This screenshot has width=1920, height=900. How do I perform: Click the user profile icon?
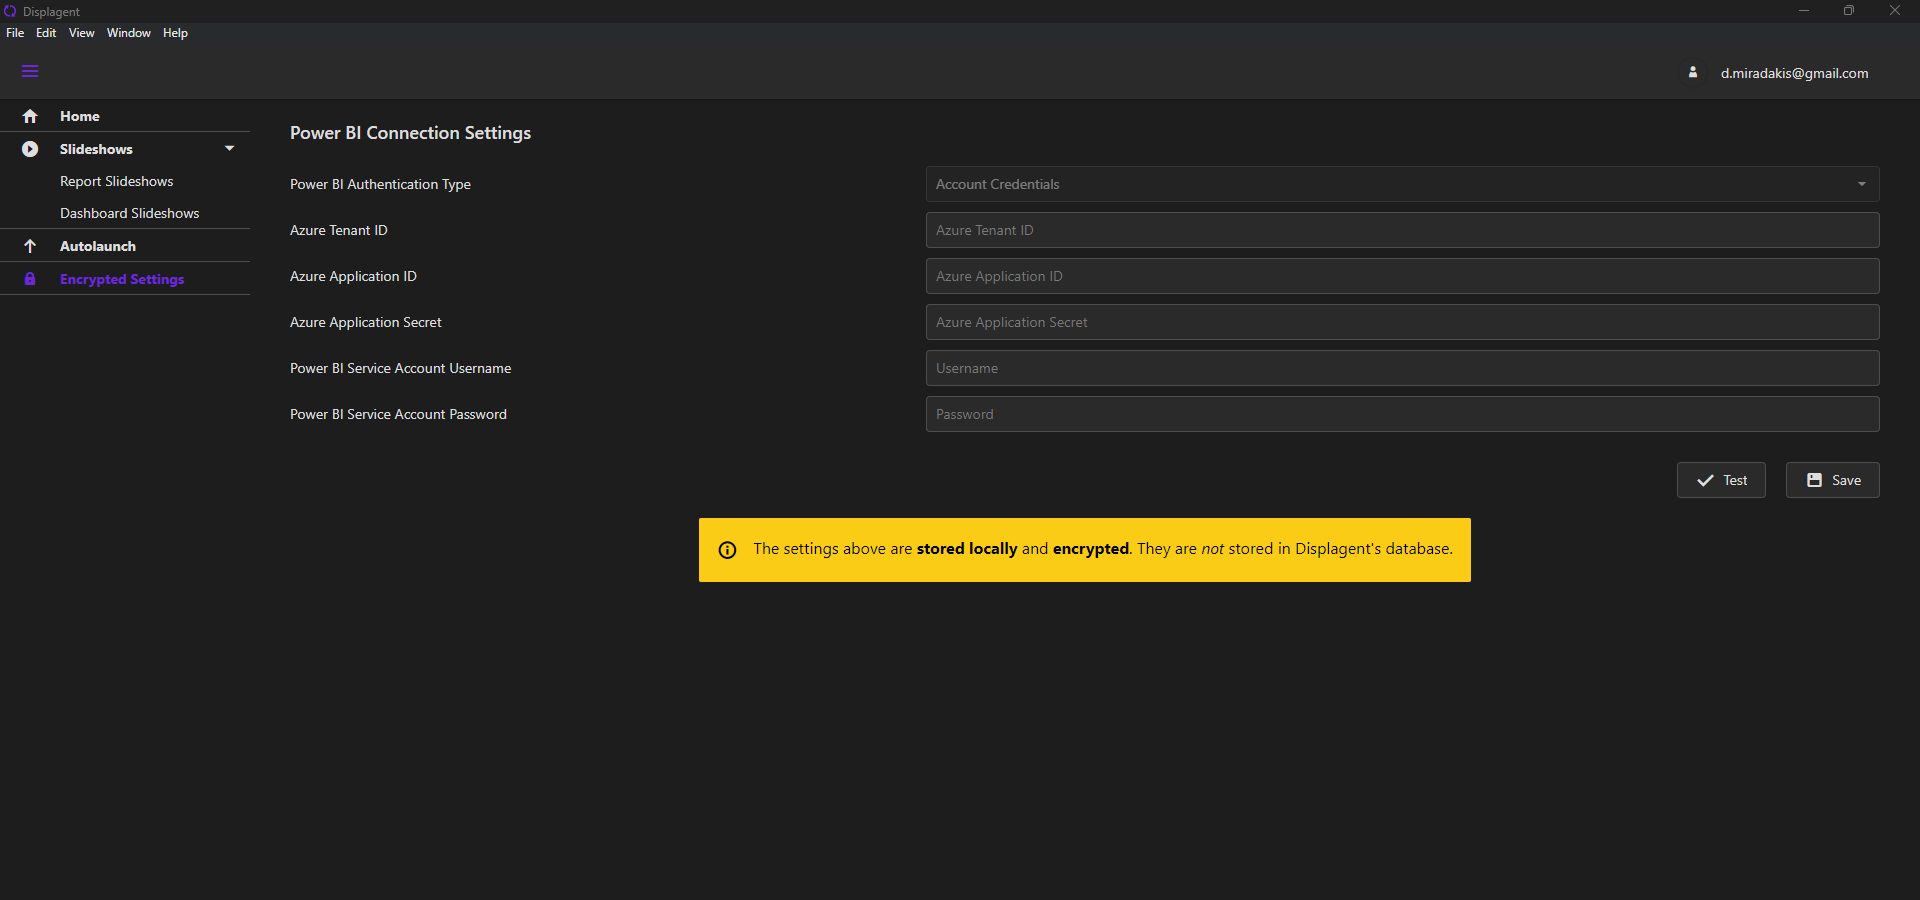pyautogui.click(x=1693, y=72)
